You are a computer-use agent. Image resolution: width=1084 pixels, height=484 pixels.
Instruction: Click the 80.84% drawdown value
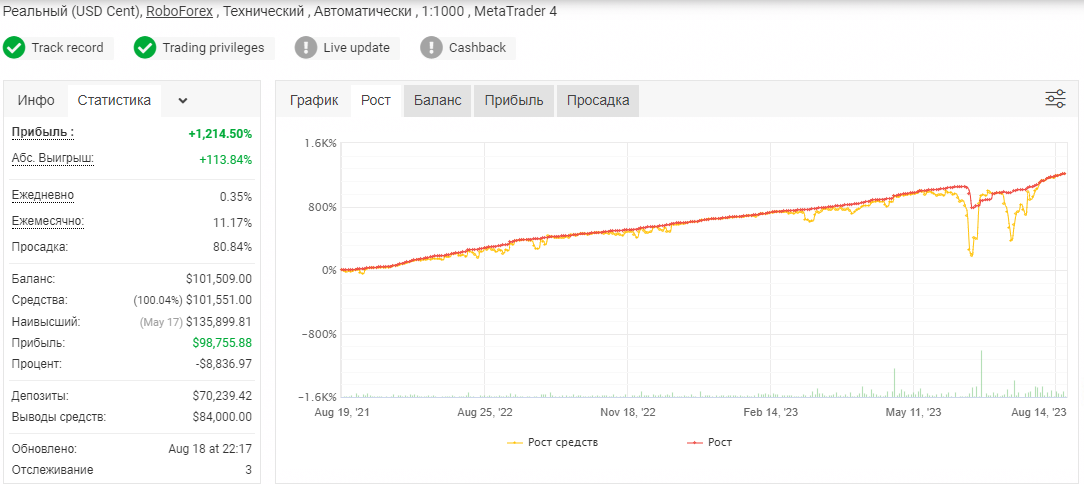233,247
